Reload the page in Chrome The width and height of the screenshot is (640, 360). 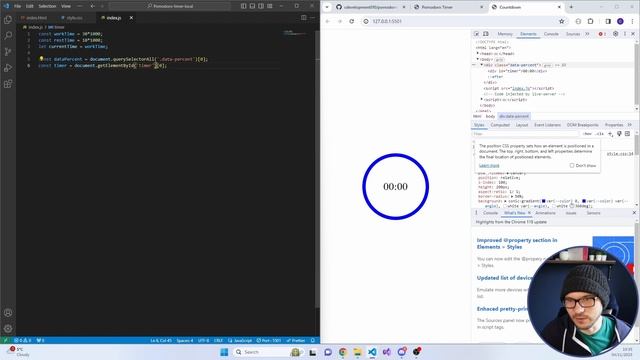pyautogui.click(x=351, y=21)
